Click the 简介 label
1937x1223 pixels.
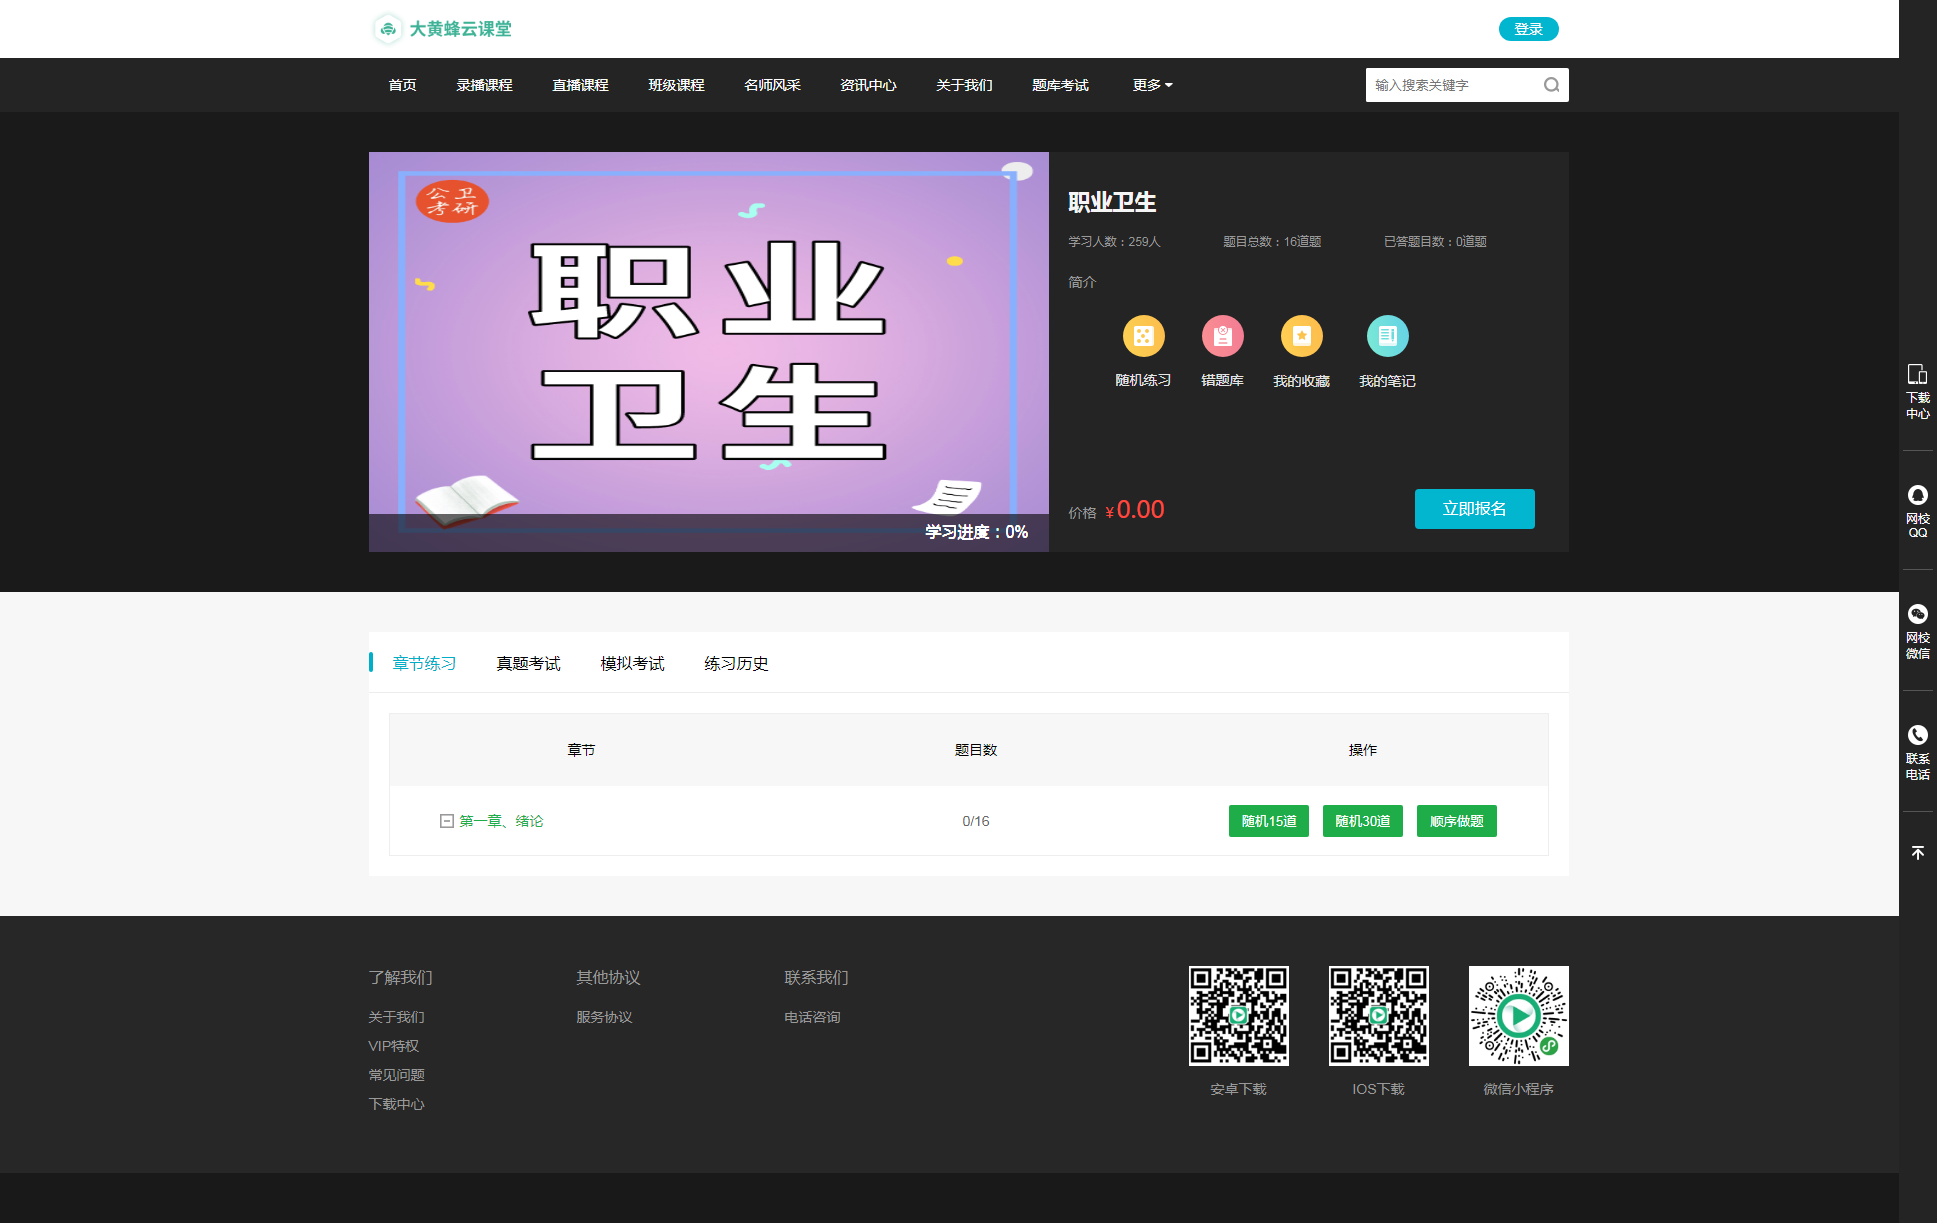(1082, 282)
